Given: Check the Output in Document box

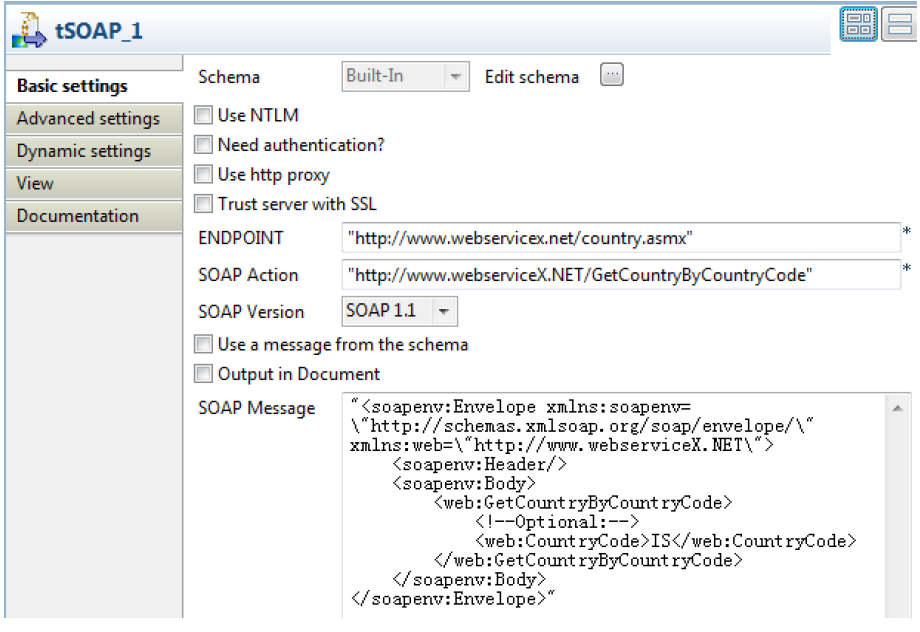Looking at the screenshot, I should [204, 375].
